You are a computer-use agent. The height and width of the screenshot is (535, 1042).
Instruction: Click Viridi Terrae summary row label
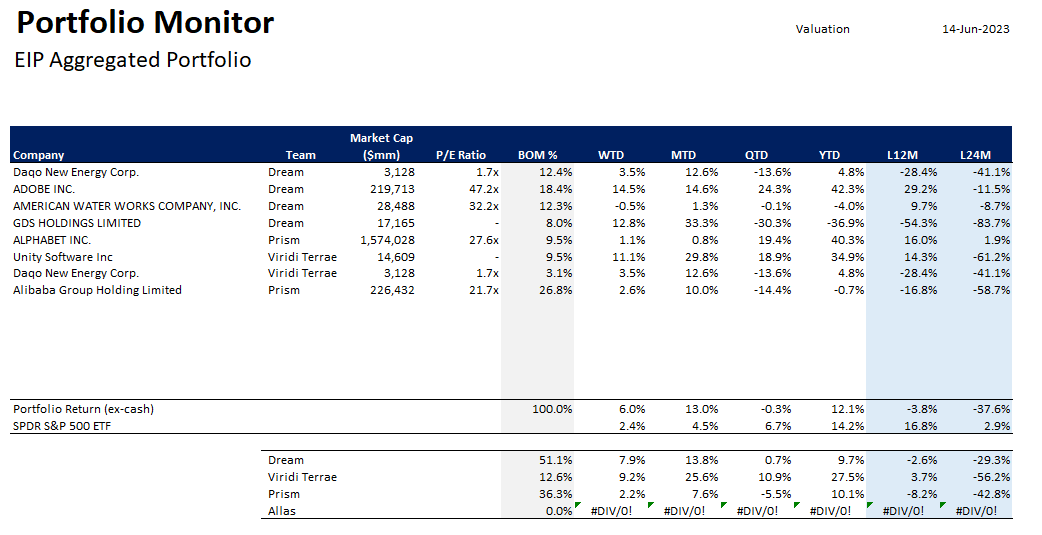point(302,477)
